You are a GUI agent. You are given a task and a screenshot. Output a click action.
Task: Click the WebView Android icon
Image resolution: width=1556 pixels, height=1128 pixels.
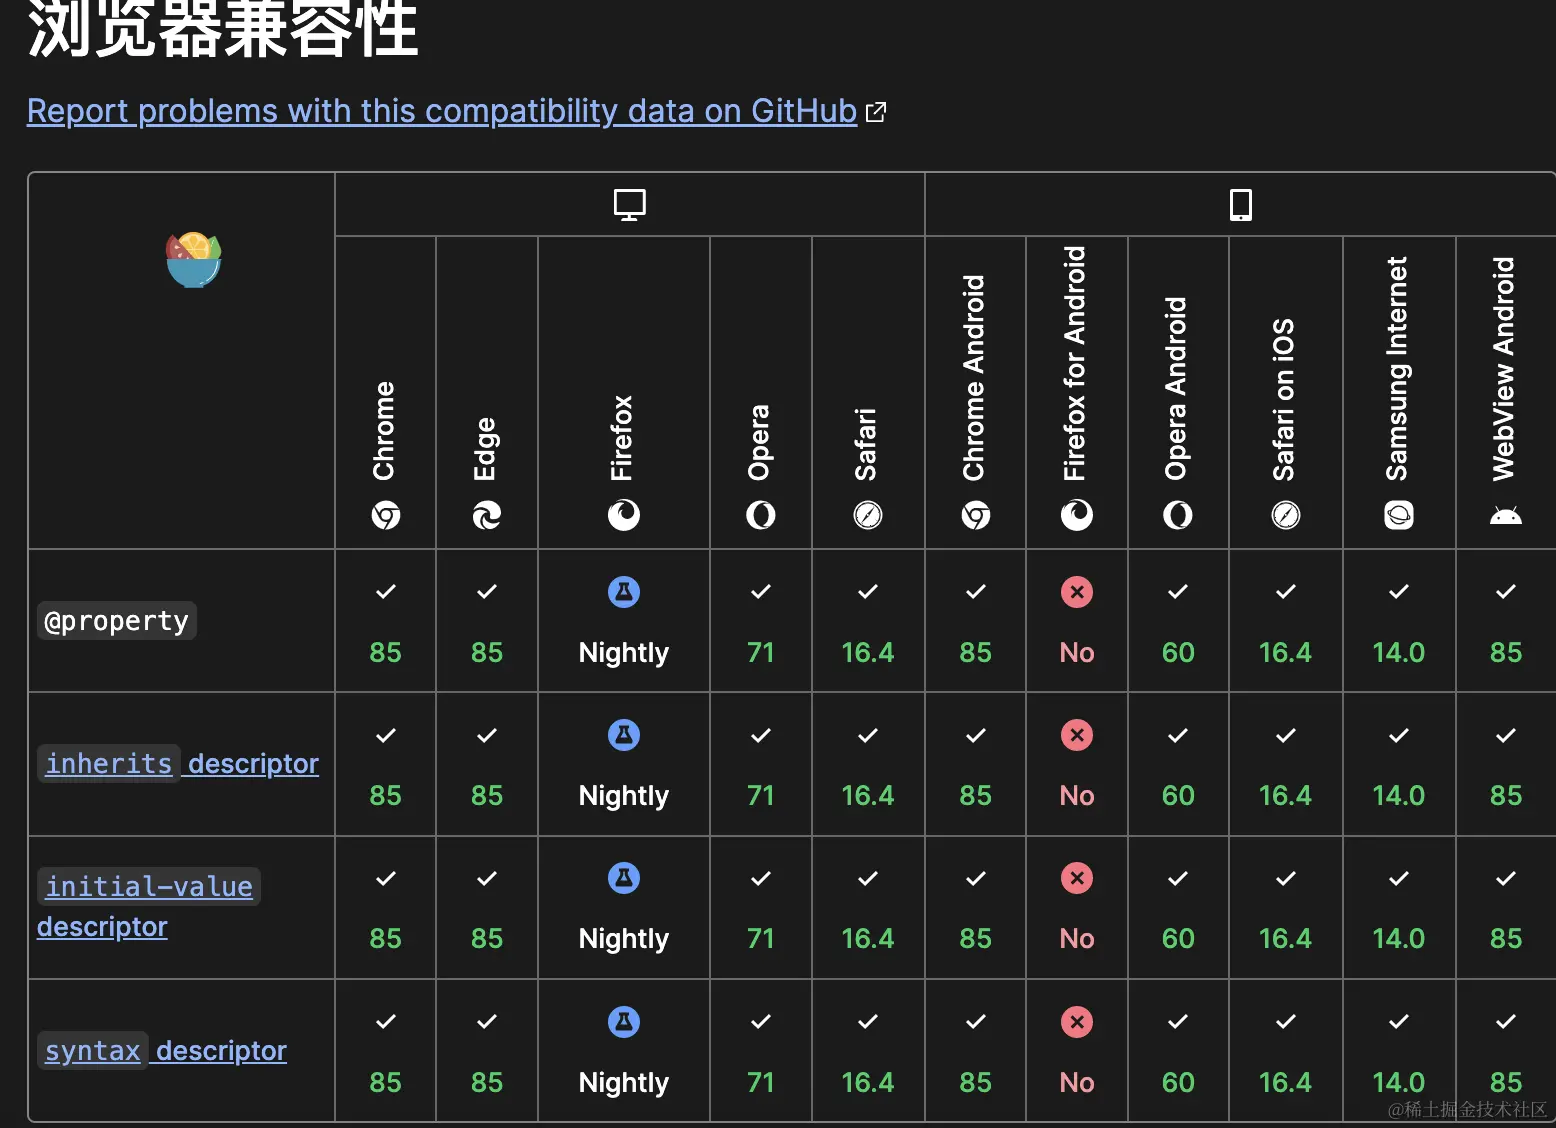[x=1506, y=516]
